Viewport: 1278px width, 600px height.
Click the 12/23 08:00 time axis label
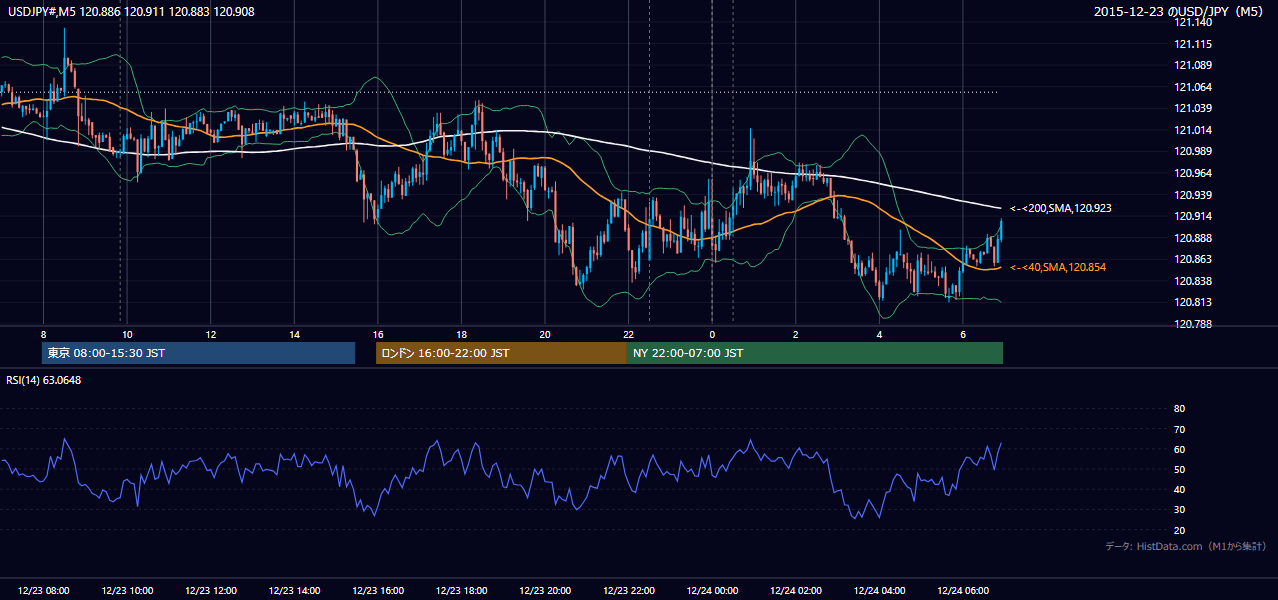(44, 591)
